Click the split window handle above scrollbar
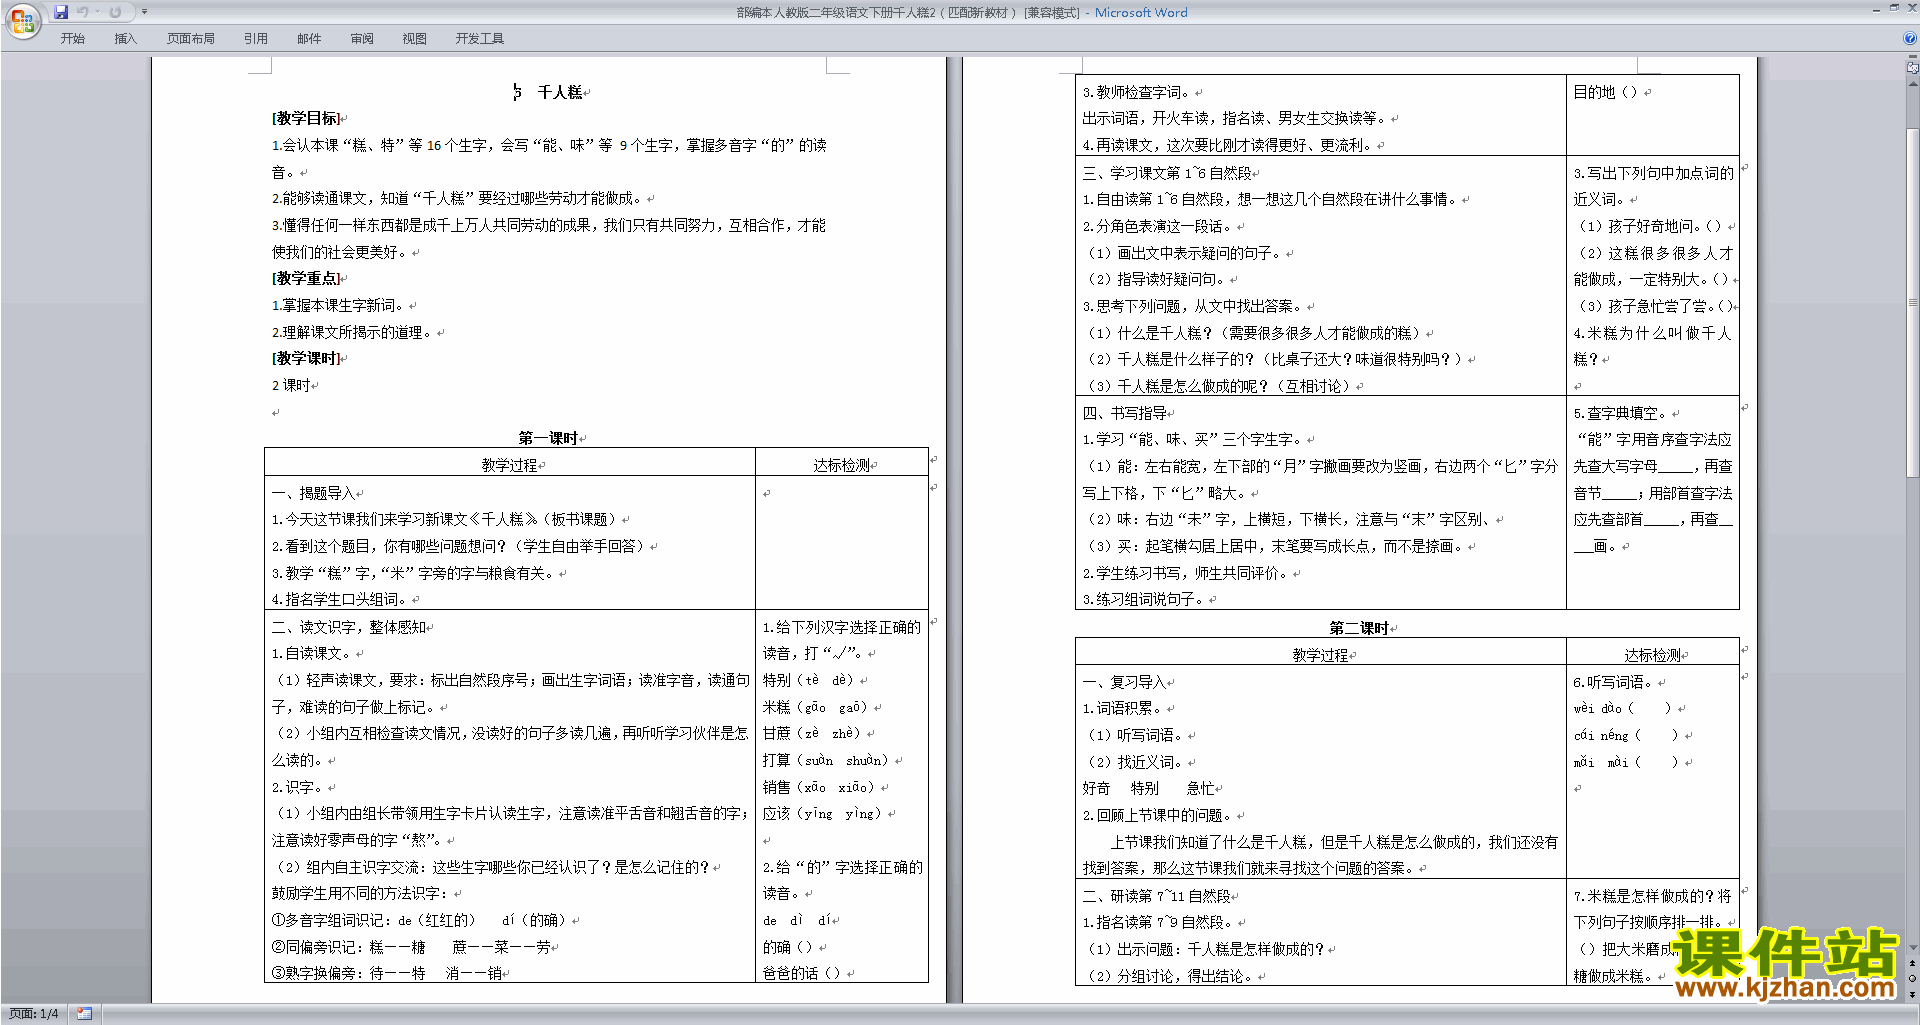Image resolution: width=1920 pixels, height=1025 pixels. coord(1913,58)
